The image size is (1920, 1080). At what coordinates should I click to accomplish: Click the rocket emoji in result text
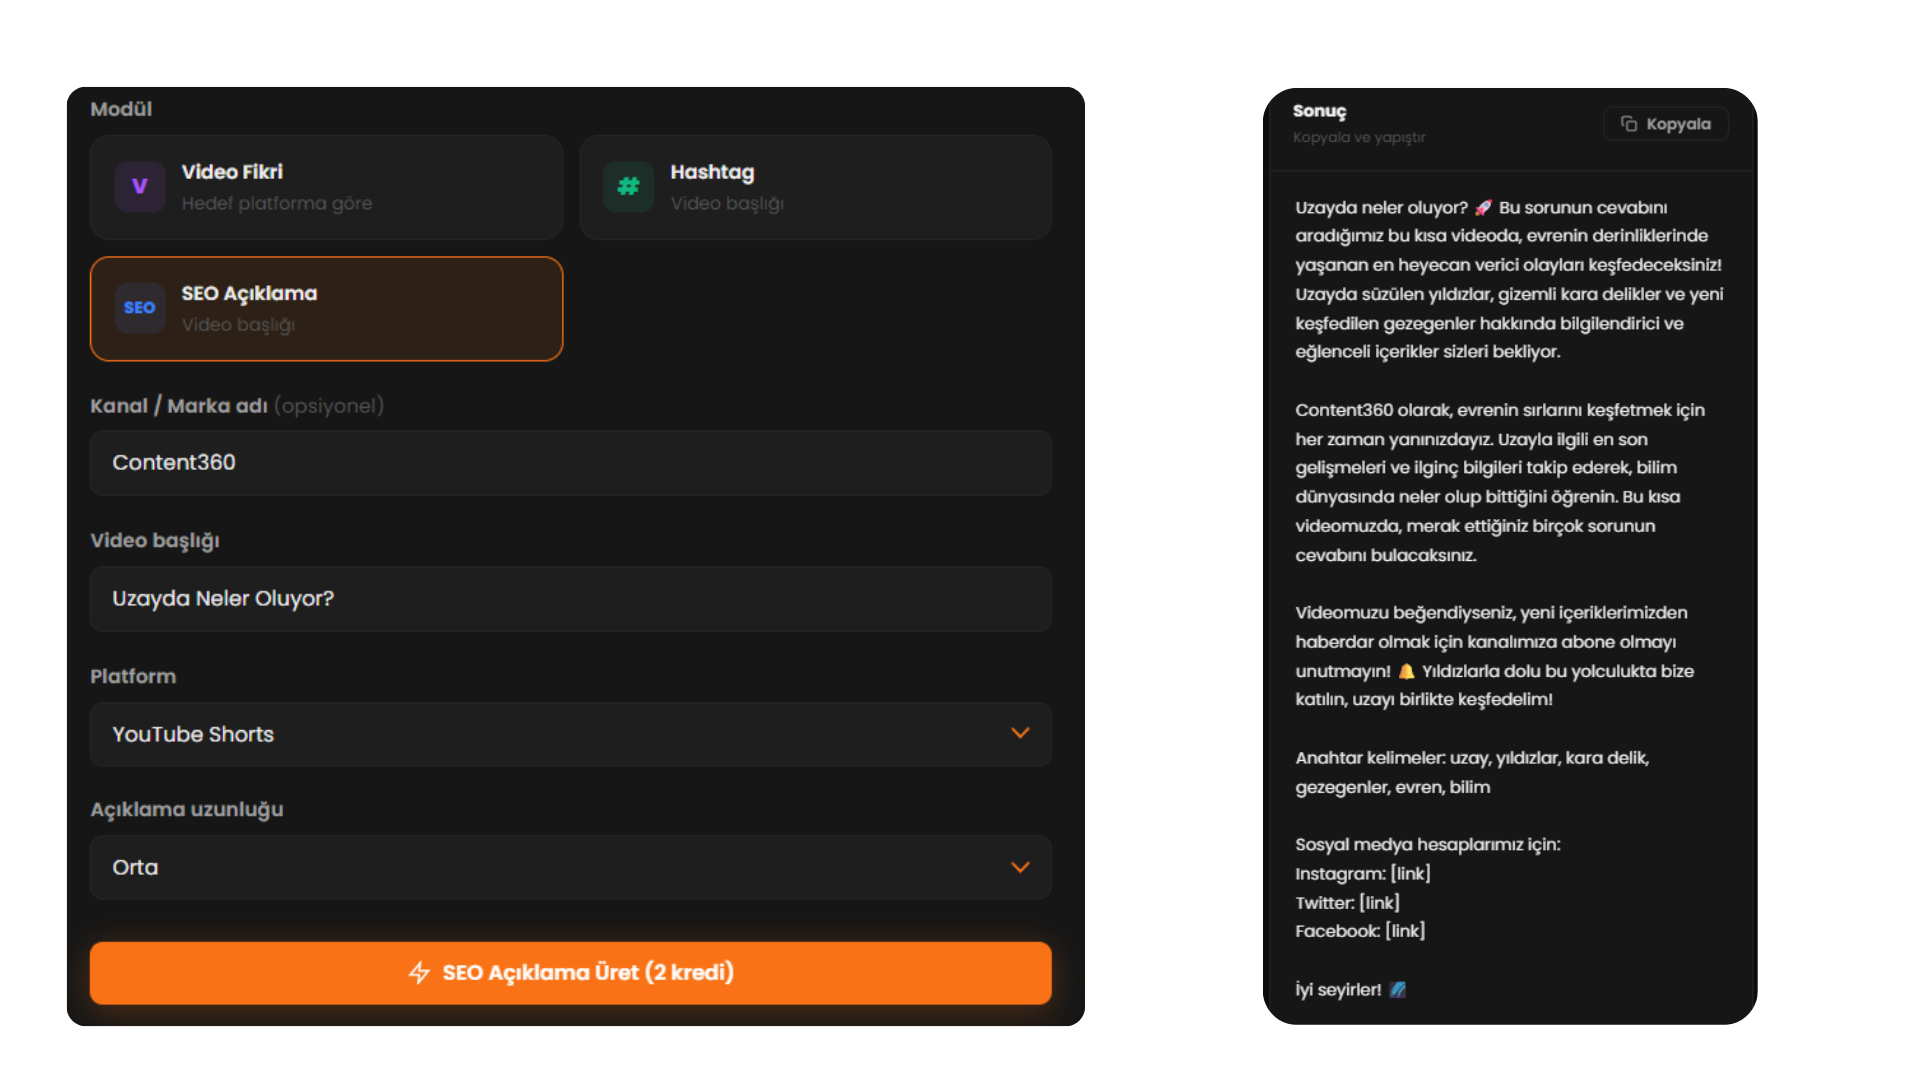click(1483, 208)
